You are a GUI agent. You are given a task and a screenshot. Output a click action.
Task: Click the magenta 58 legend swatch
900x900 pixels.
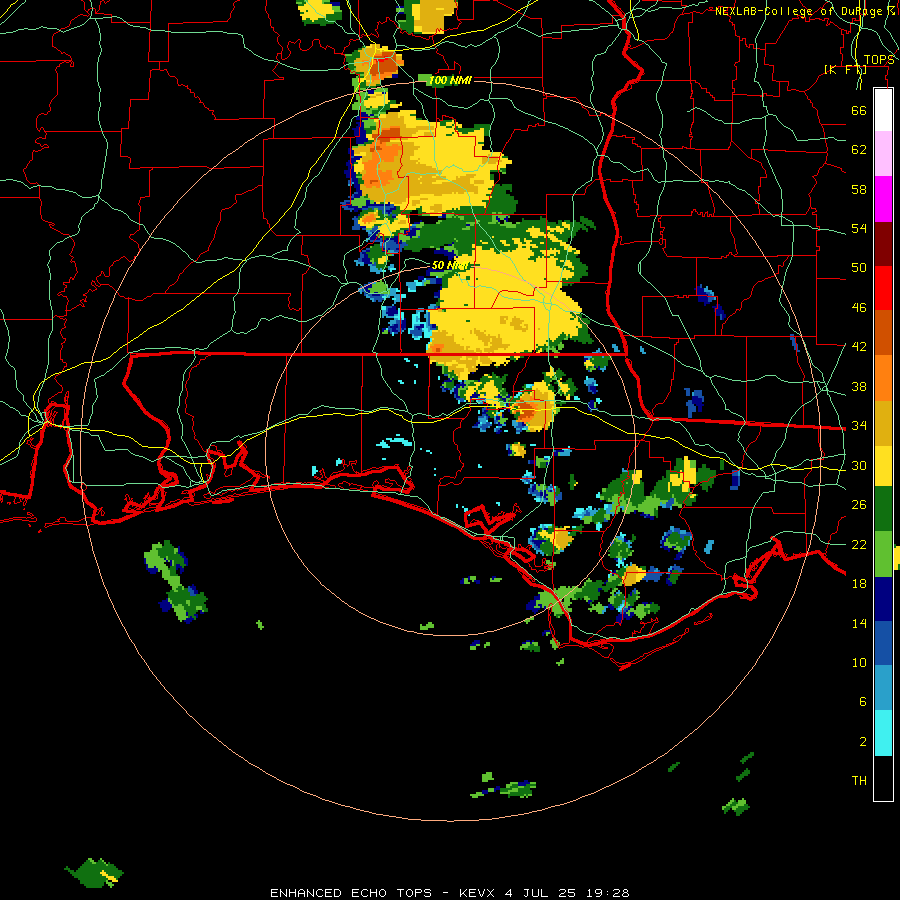click(883, 199)
